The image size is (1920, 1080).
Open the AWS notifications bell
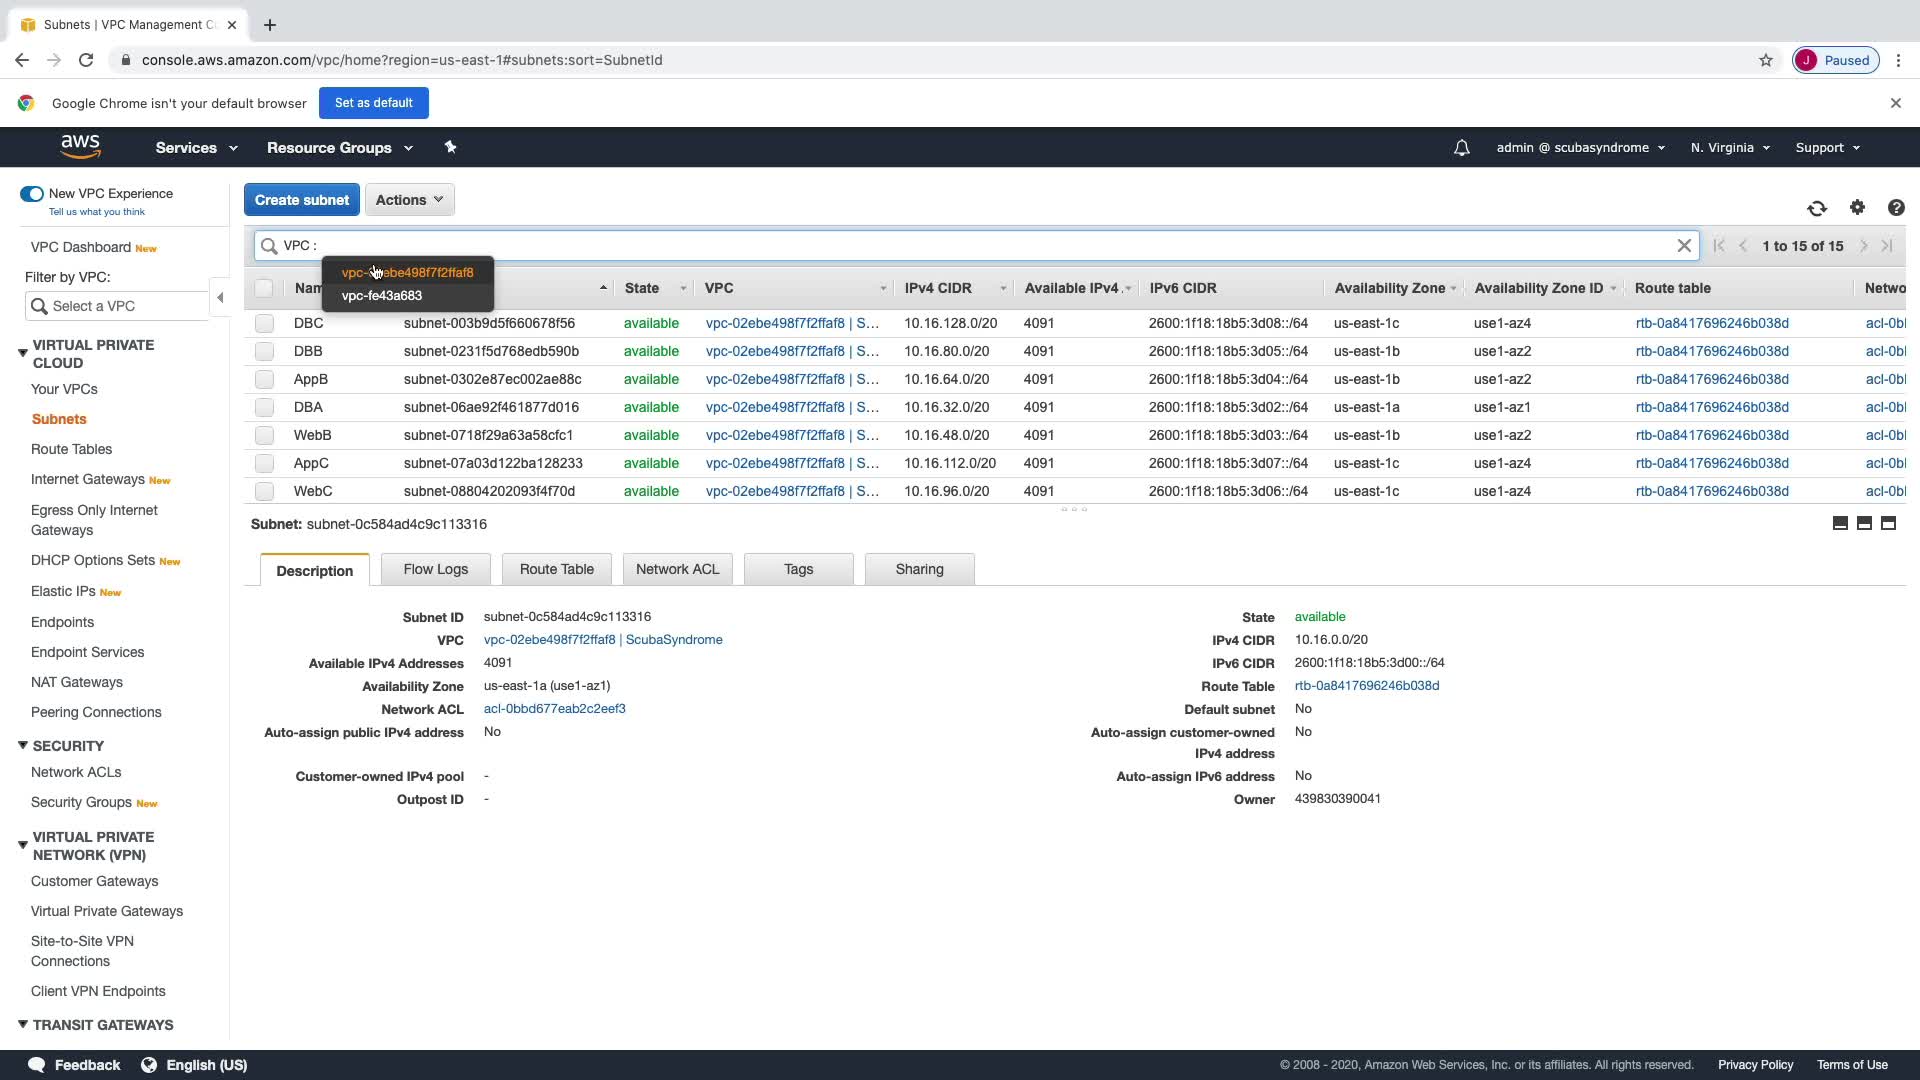click(1461, 148)
